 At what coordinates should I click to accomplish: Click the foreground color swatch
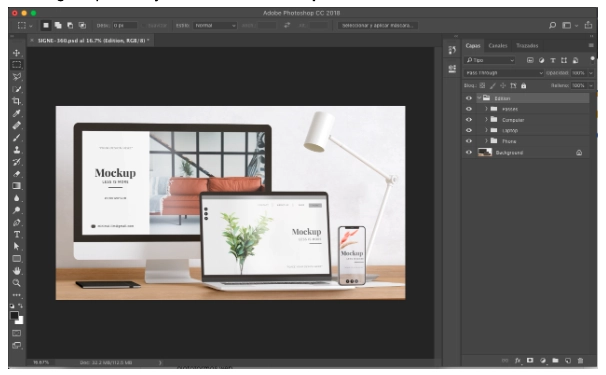coord(14,315)
